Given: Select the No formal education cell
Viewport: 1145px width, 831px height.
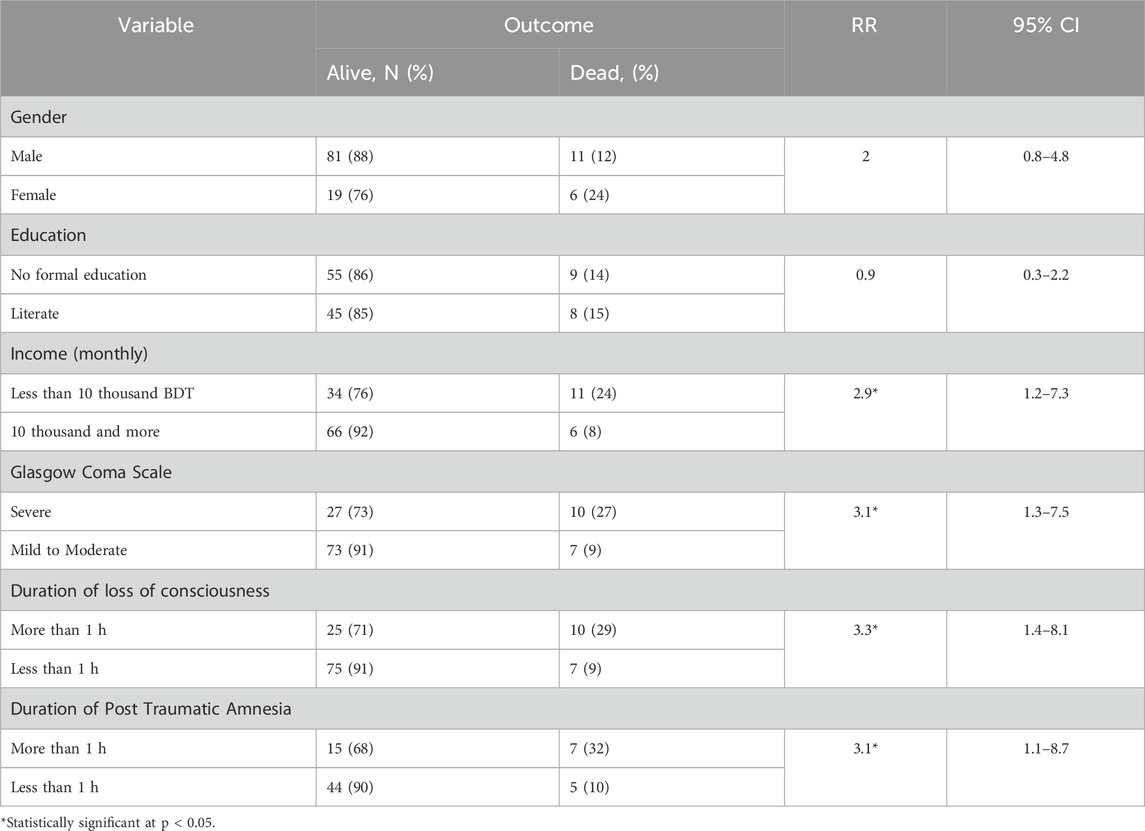Looking at the screenshot, I should click(x=78, y=274).
